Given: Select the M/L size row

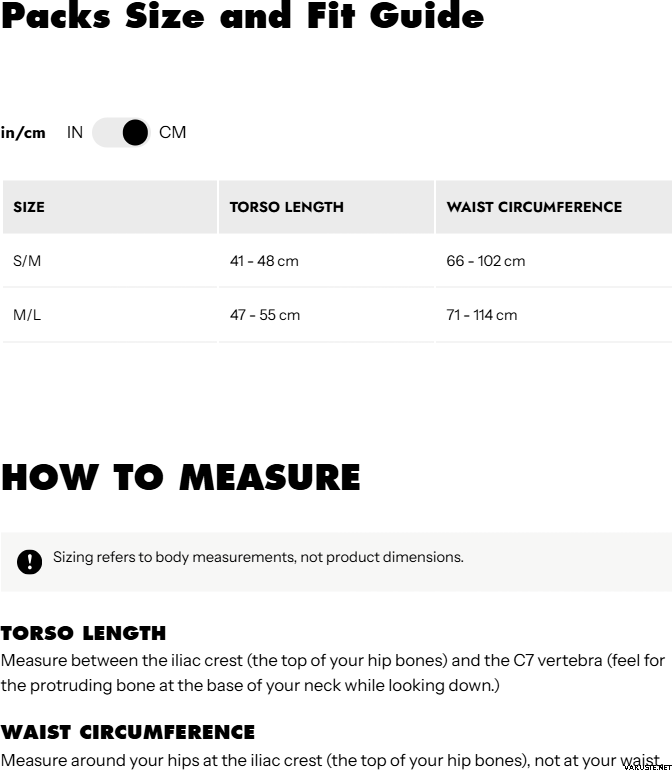Looking at the screenshot, I should coord(27,315).
